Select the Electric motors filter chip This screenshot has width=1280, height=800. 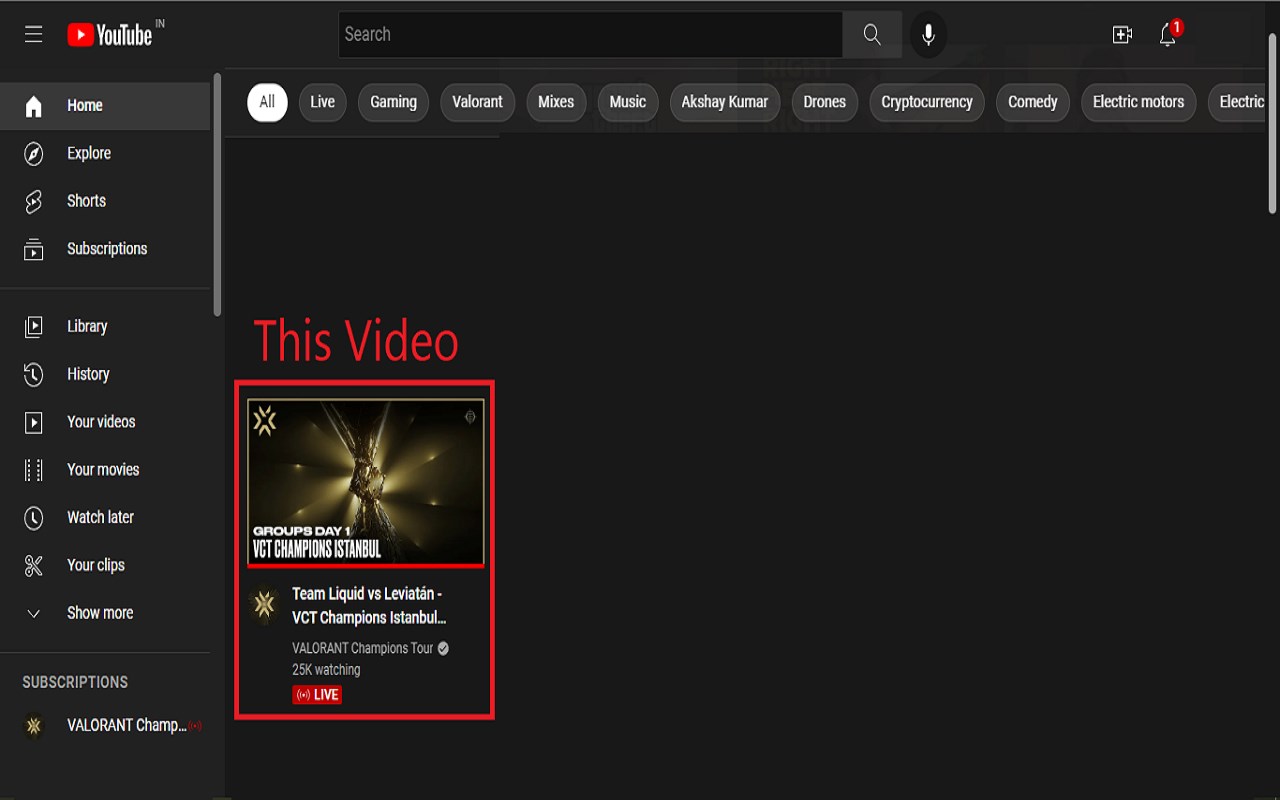[1138, 102]
